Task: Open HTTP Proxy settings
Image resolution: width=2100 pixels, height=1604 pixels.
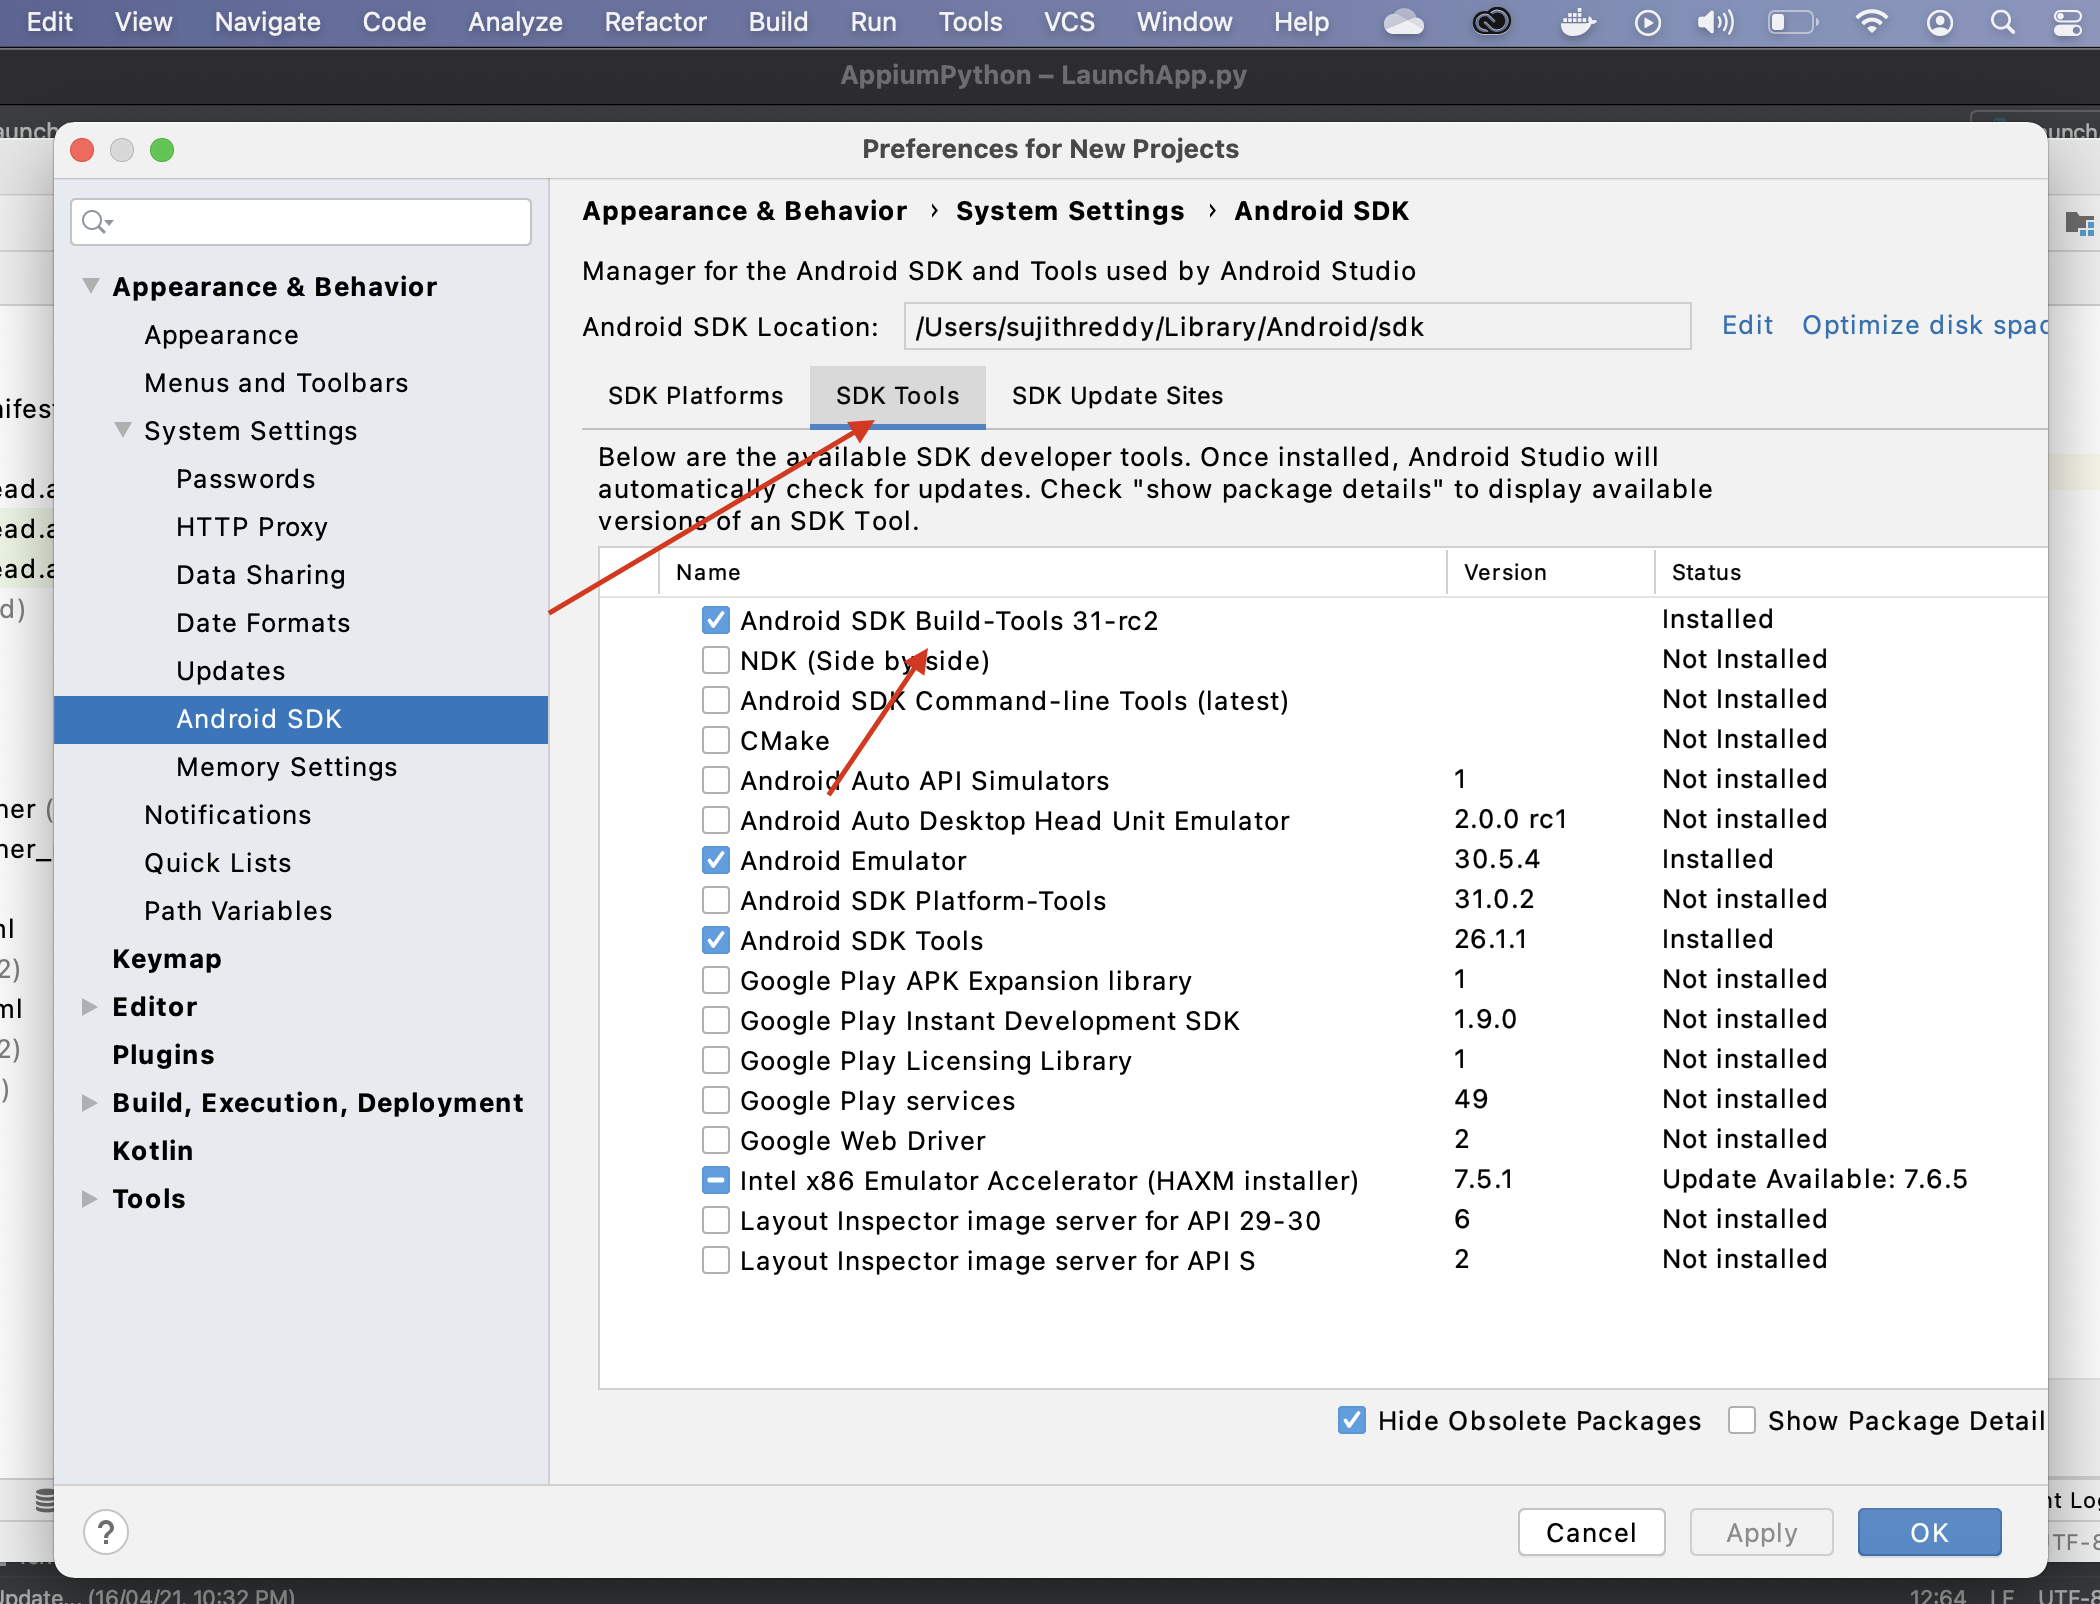Action: (x=252, y=527)
